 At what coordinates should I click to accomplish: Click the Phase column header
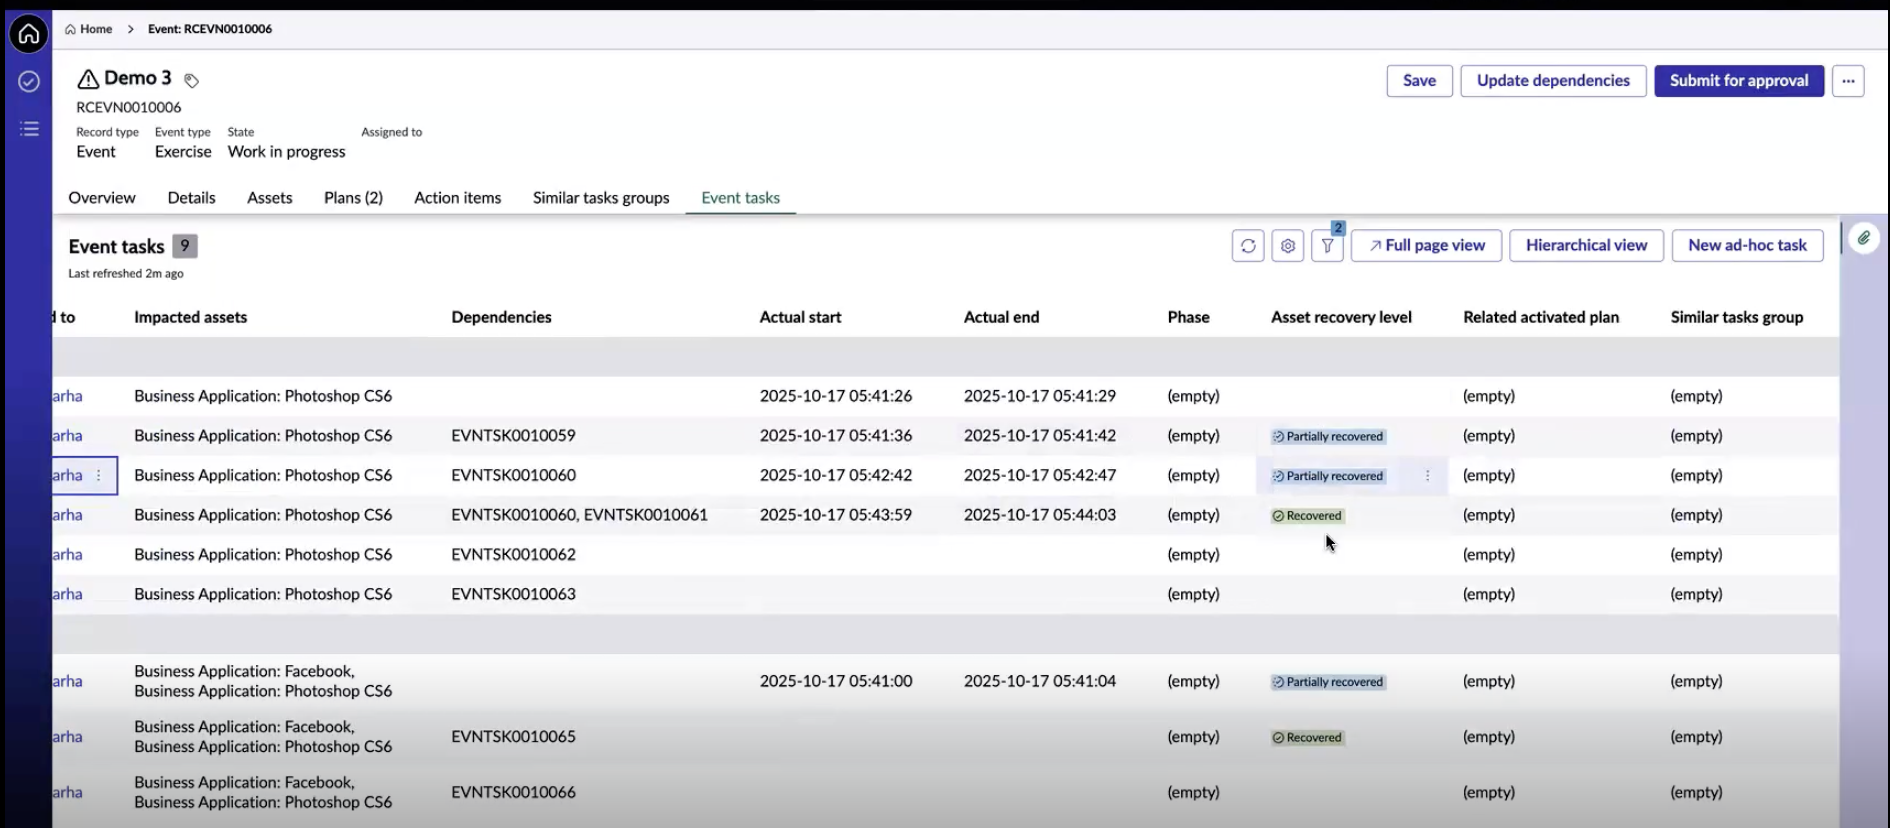point(1188,318)
